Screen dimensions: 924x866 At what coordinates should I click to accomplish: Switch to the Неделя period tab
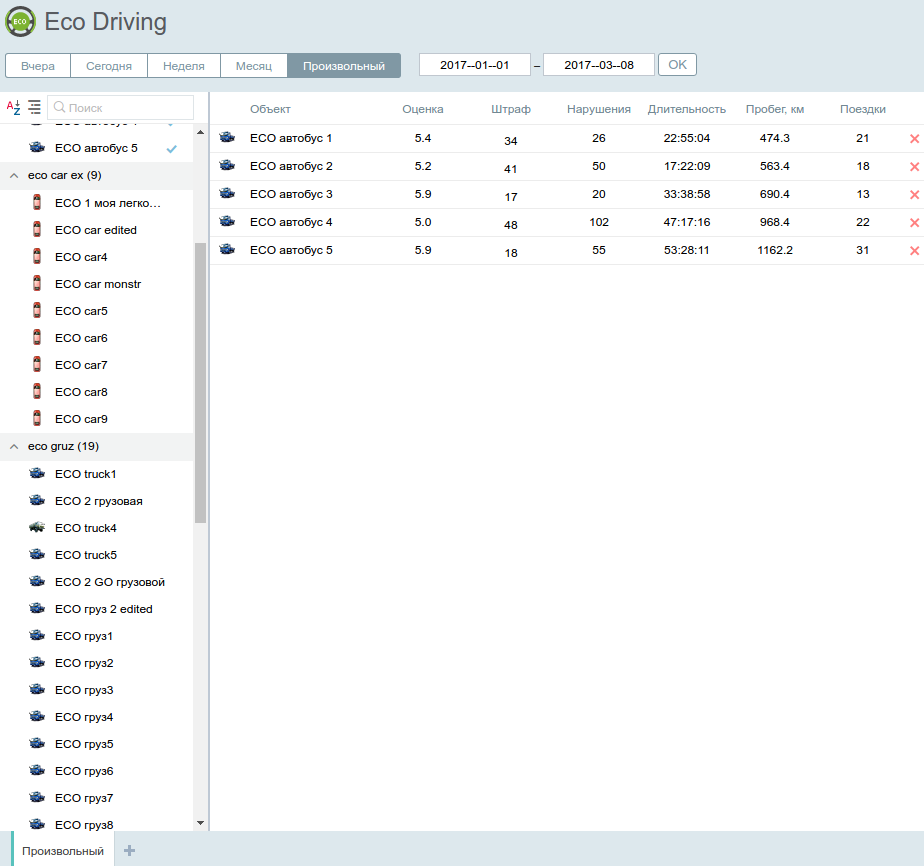(184, 66)
